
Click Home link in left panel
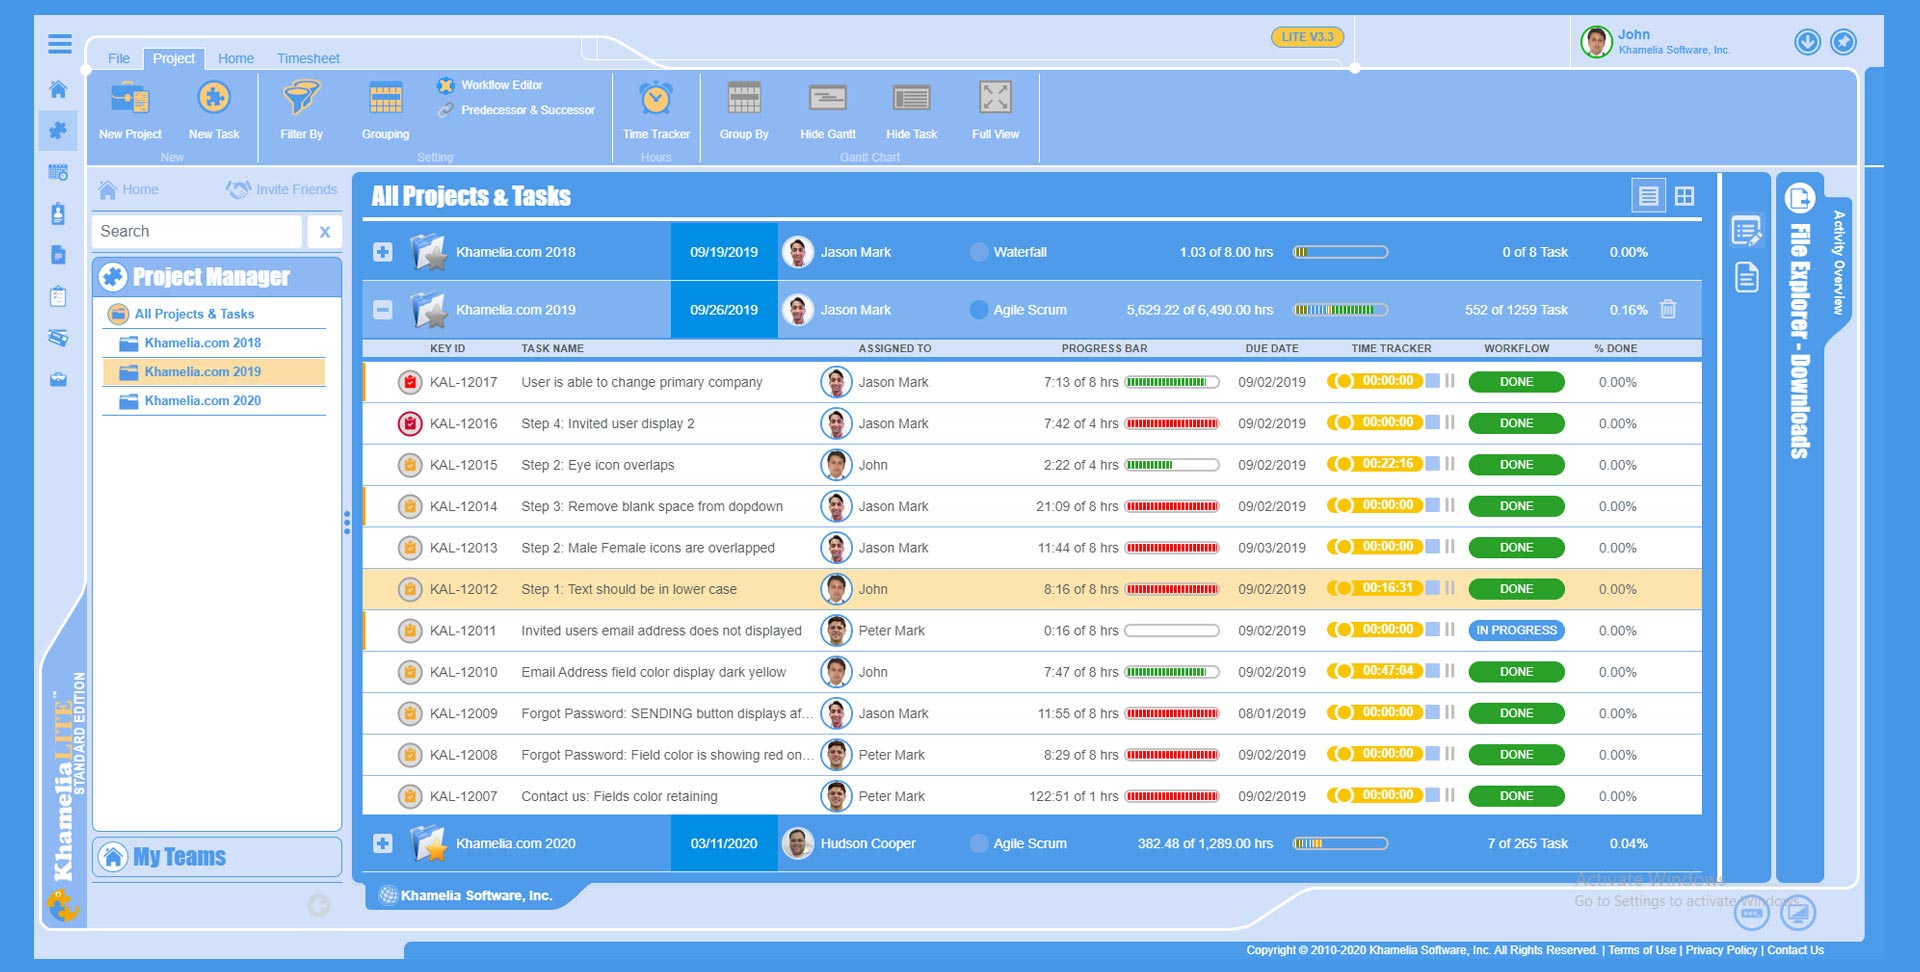pos(129,189)
